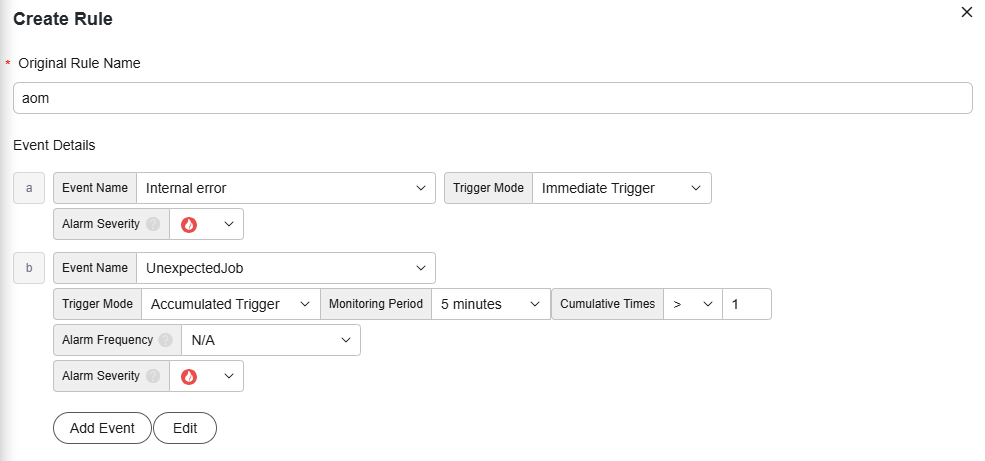985x461 pixels.
Task: Open the Immediate Trigger mode dropdown
Action: click(x=622, y=188)
